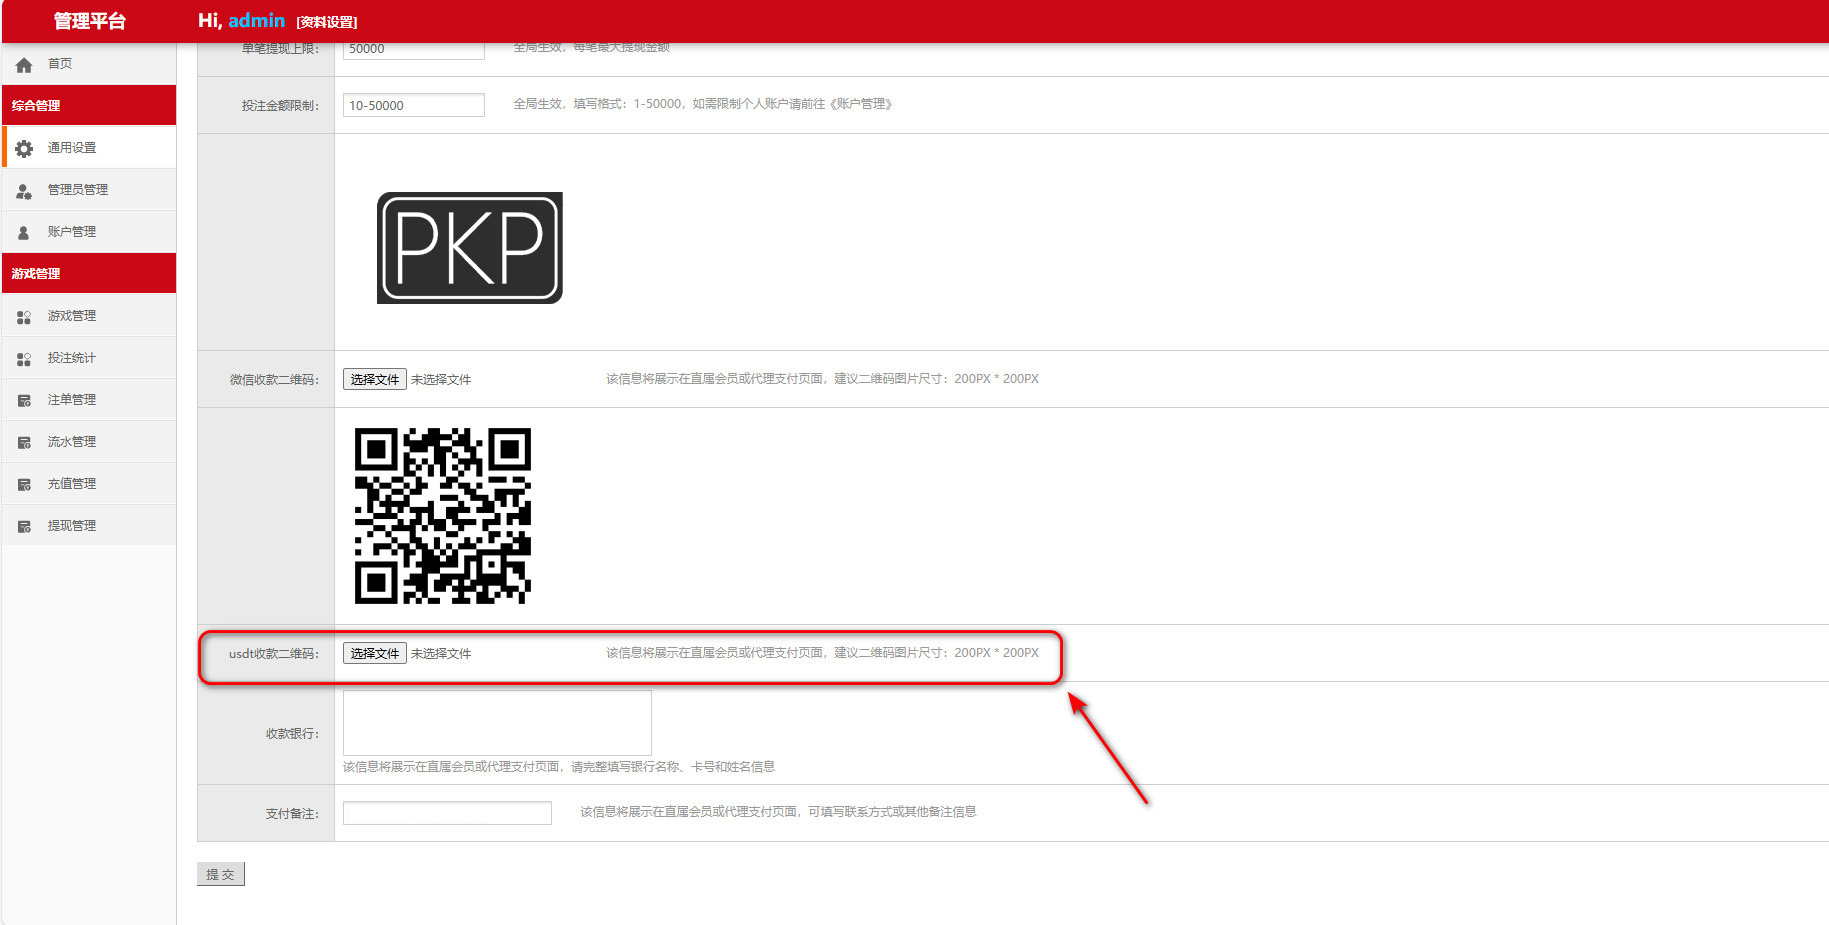Click the 收款银行 label
The height and width of the screenshot is (925, 1829).
tap(292, 733)
